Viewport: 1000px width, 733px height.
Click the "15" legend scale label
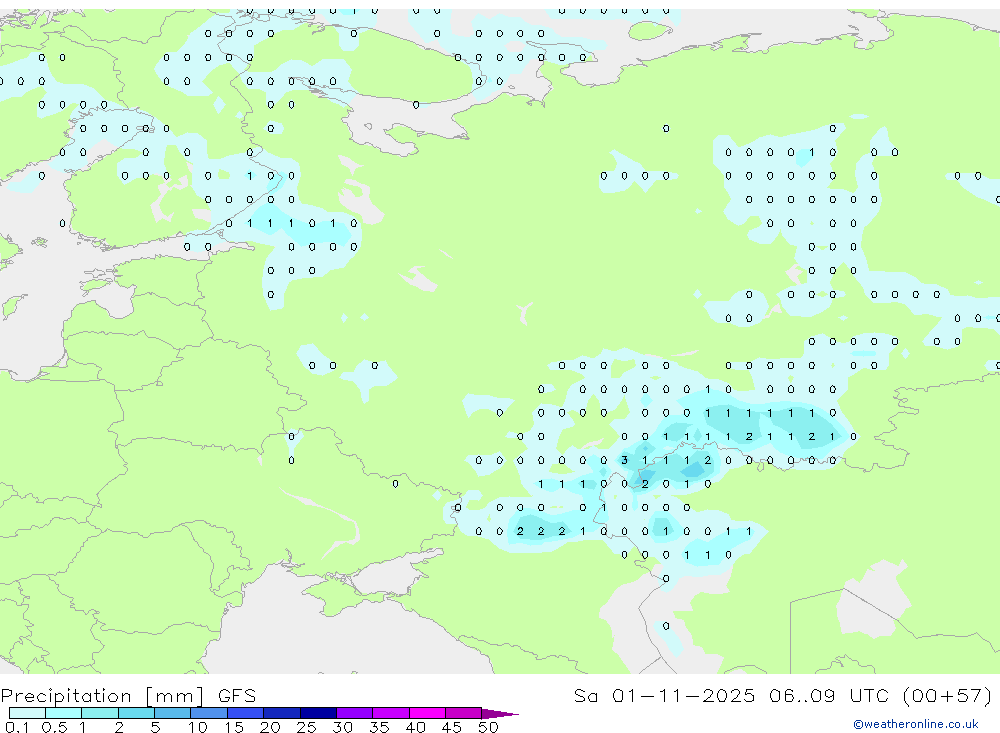234,727
